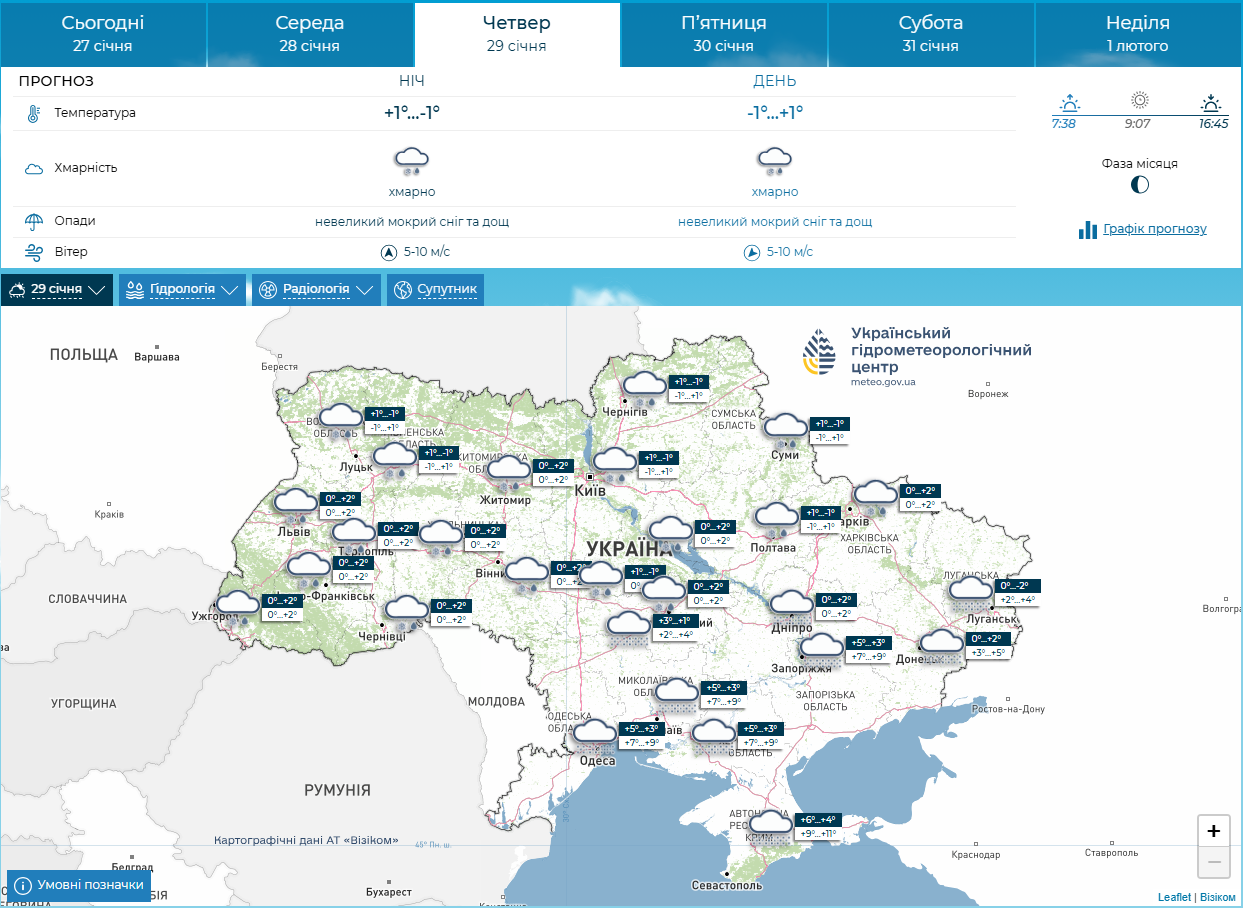The height and width of the screenshot is (908, 1243).
Task: Click the moon phase symbol under Фаза місяця
Action: tap(1138, 184)
